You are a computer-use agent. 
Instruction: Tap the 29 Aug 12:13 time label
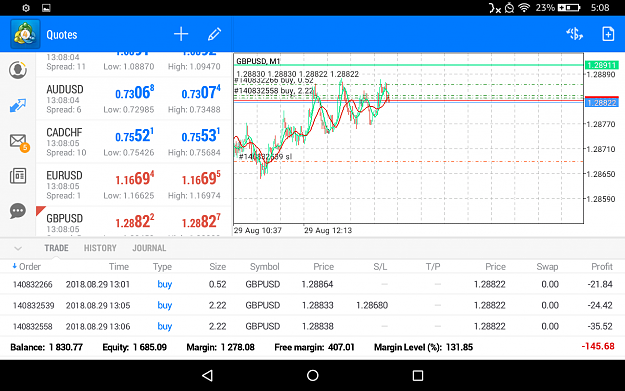328,230
